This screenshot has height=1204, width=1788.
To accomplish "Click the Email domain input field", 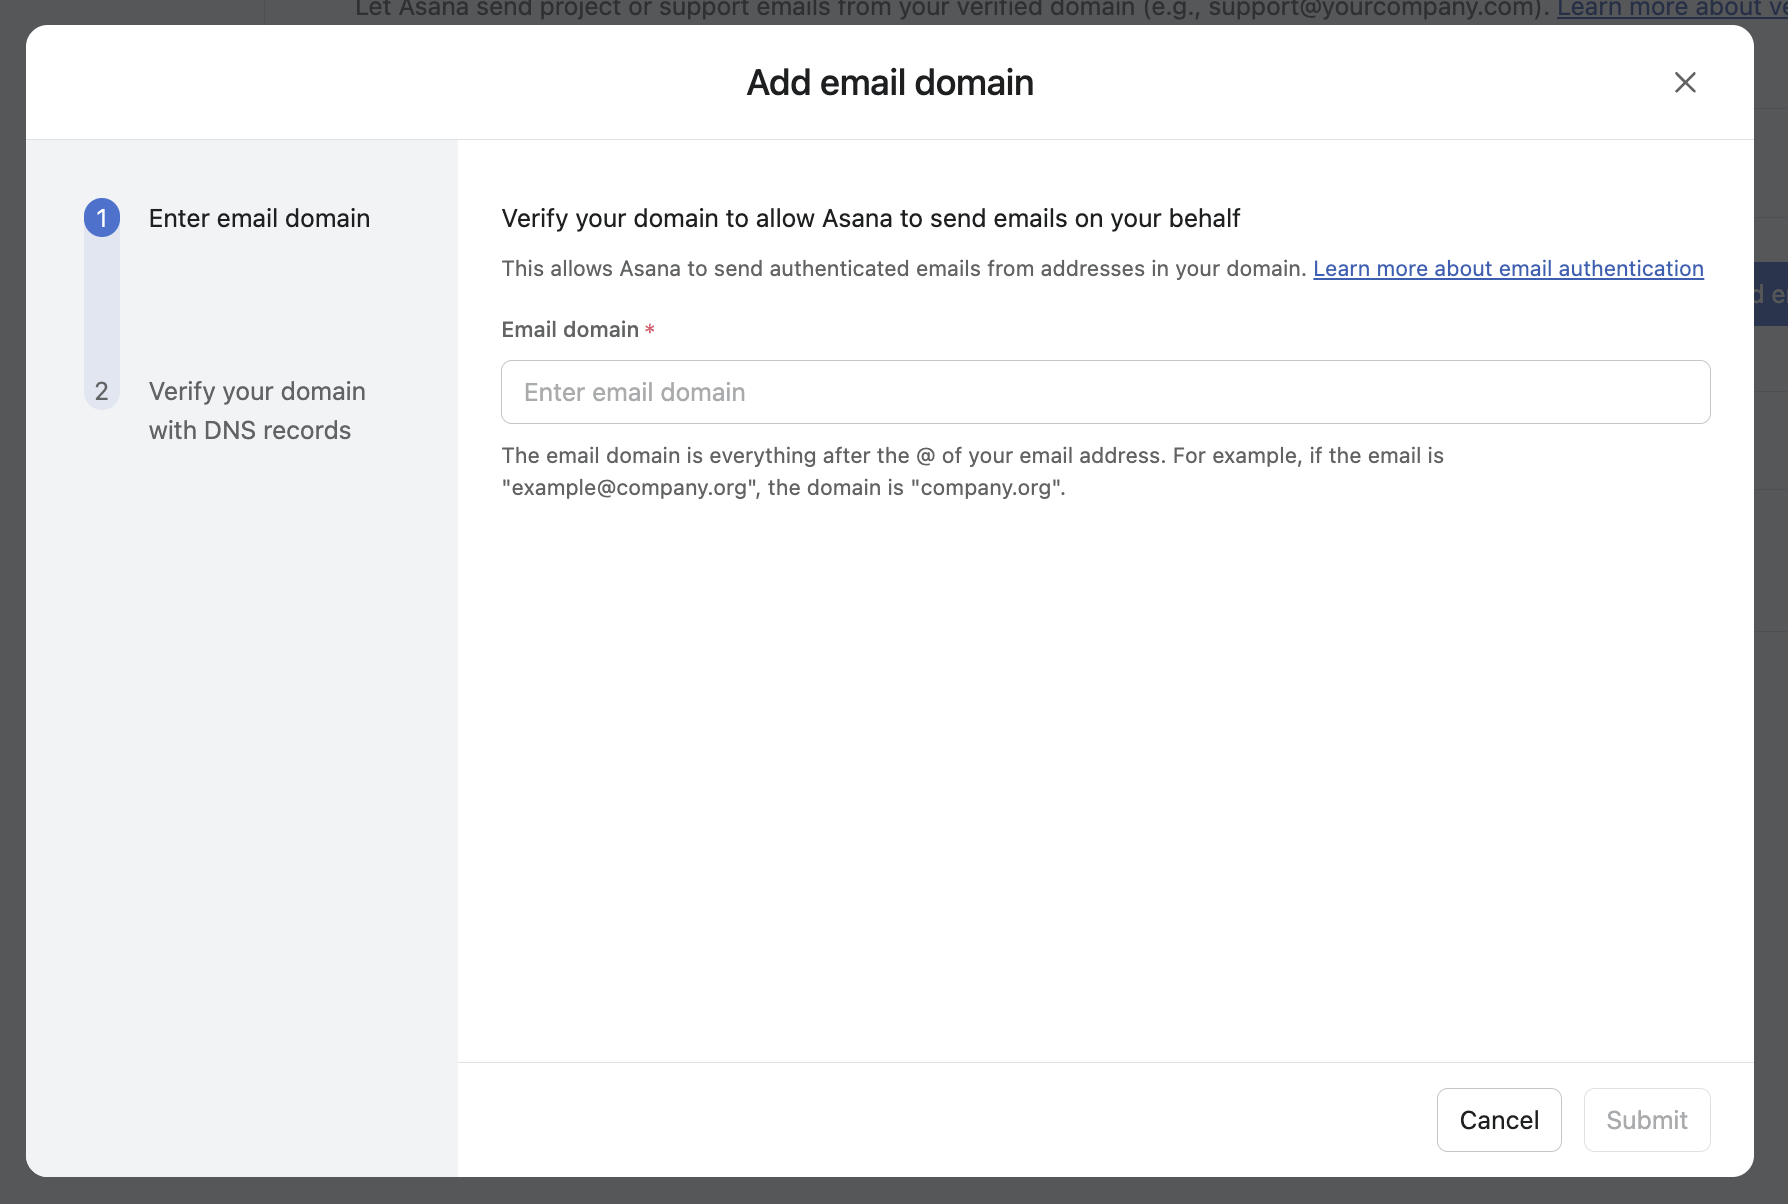I will tap(1105, 392).
